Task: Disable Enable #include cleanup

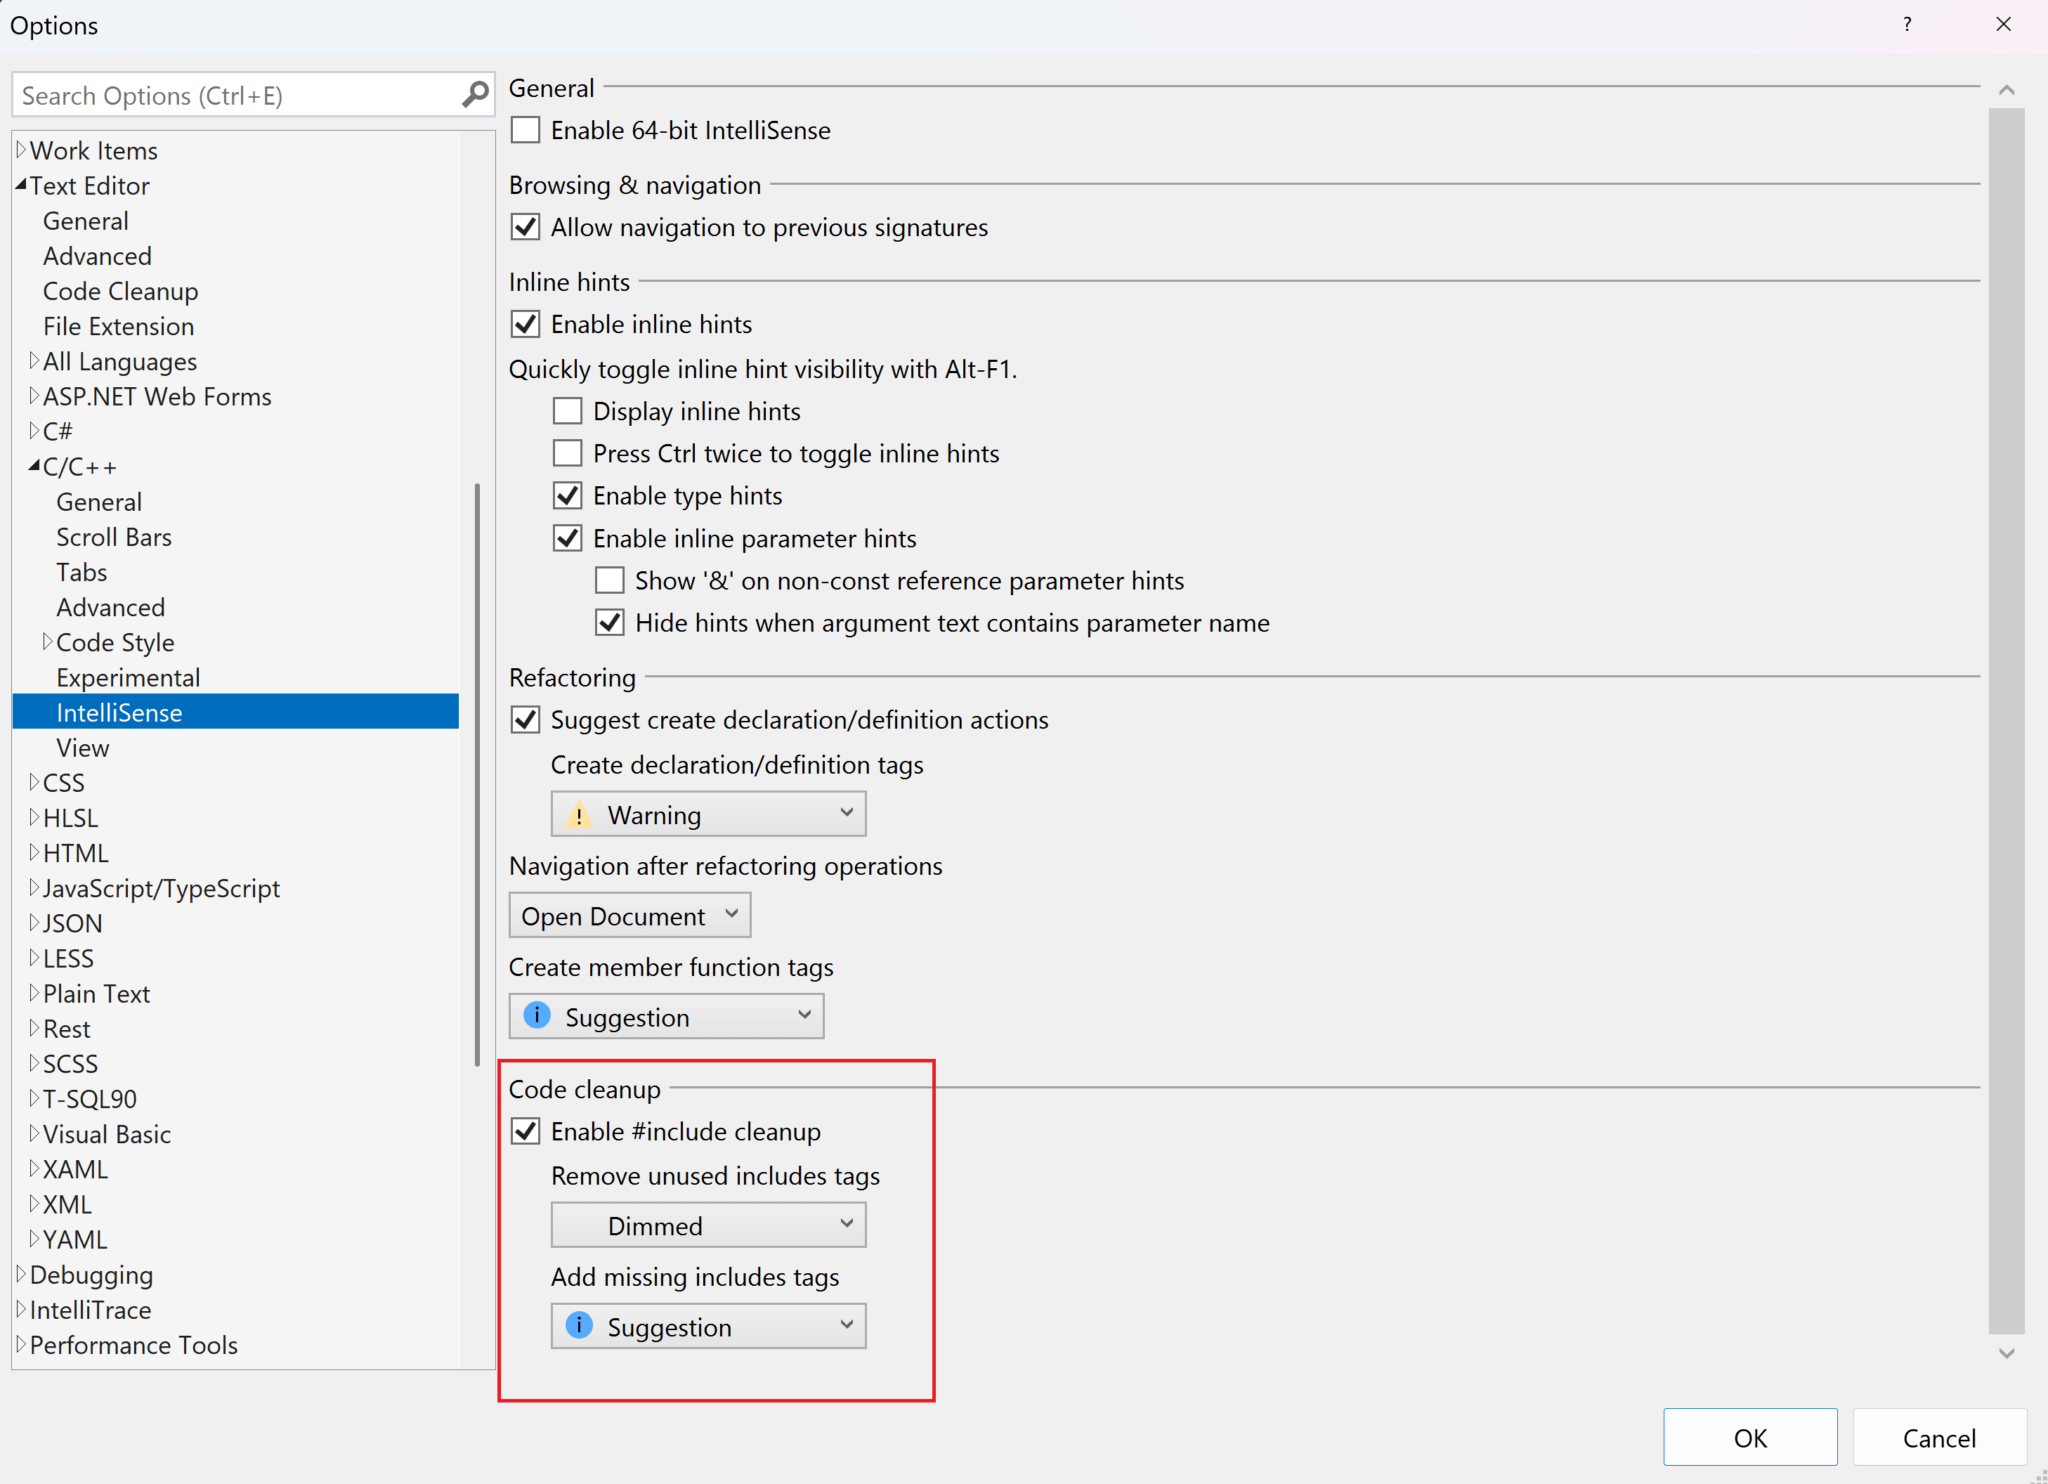Action: [x=525, y=1131]
